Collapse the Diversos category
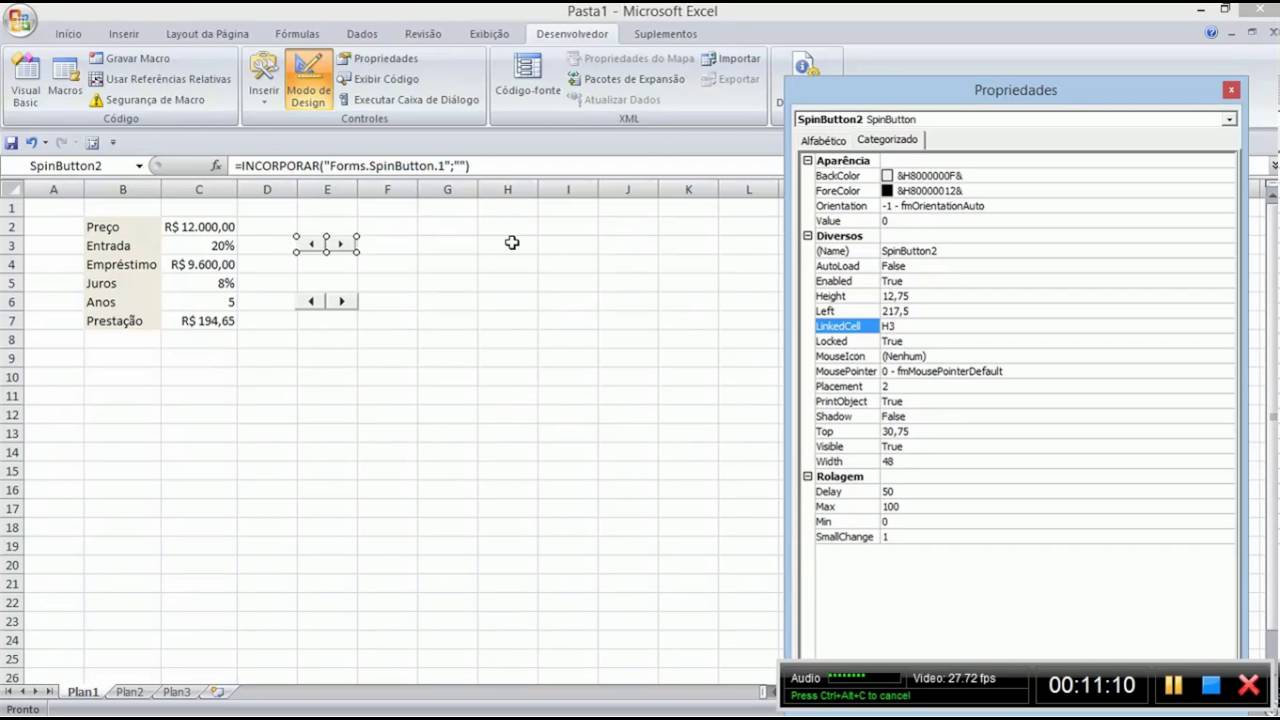 [x=808, y=236]
